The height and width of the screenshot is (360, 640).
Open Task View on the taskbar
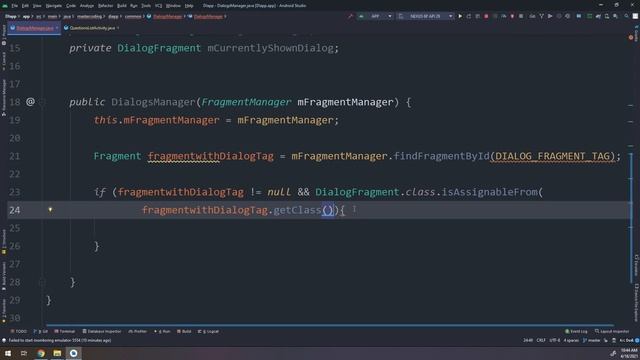(24, 353)
